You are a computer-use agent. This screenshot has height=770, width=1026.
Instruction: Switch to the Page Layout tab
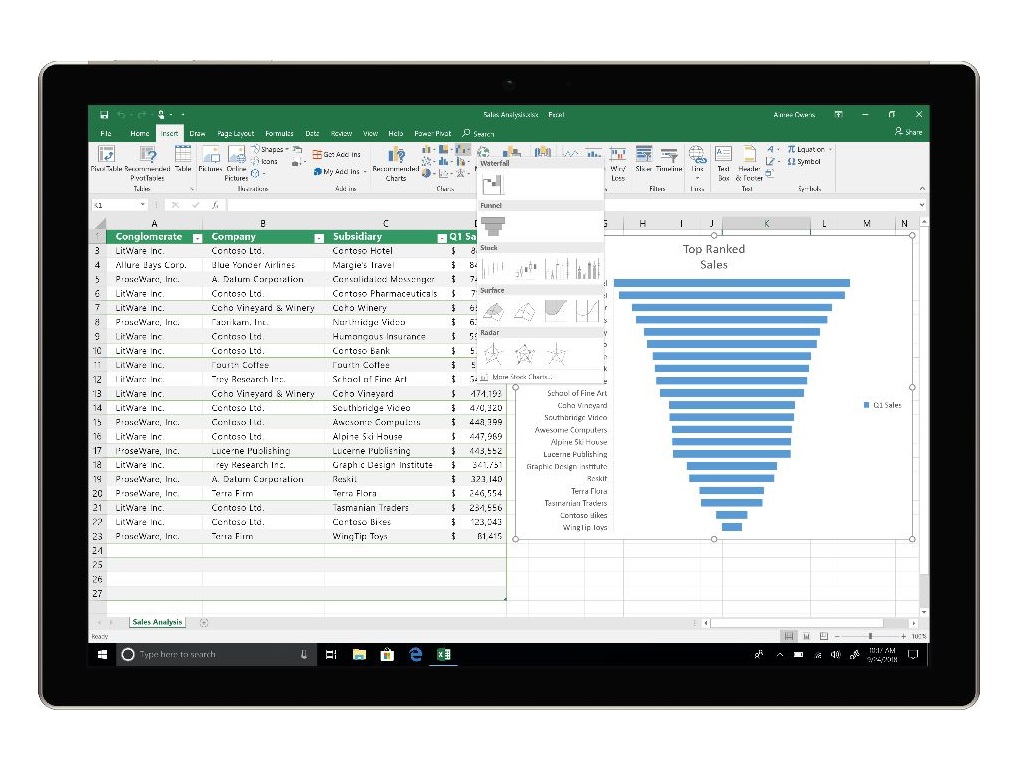tap(235, 133)
